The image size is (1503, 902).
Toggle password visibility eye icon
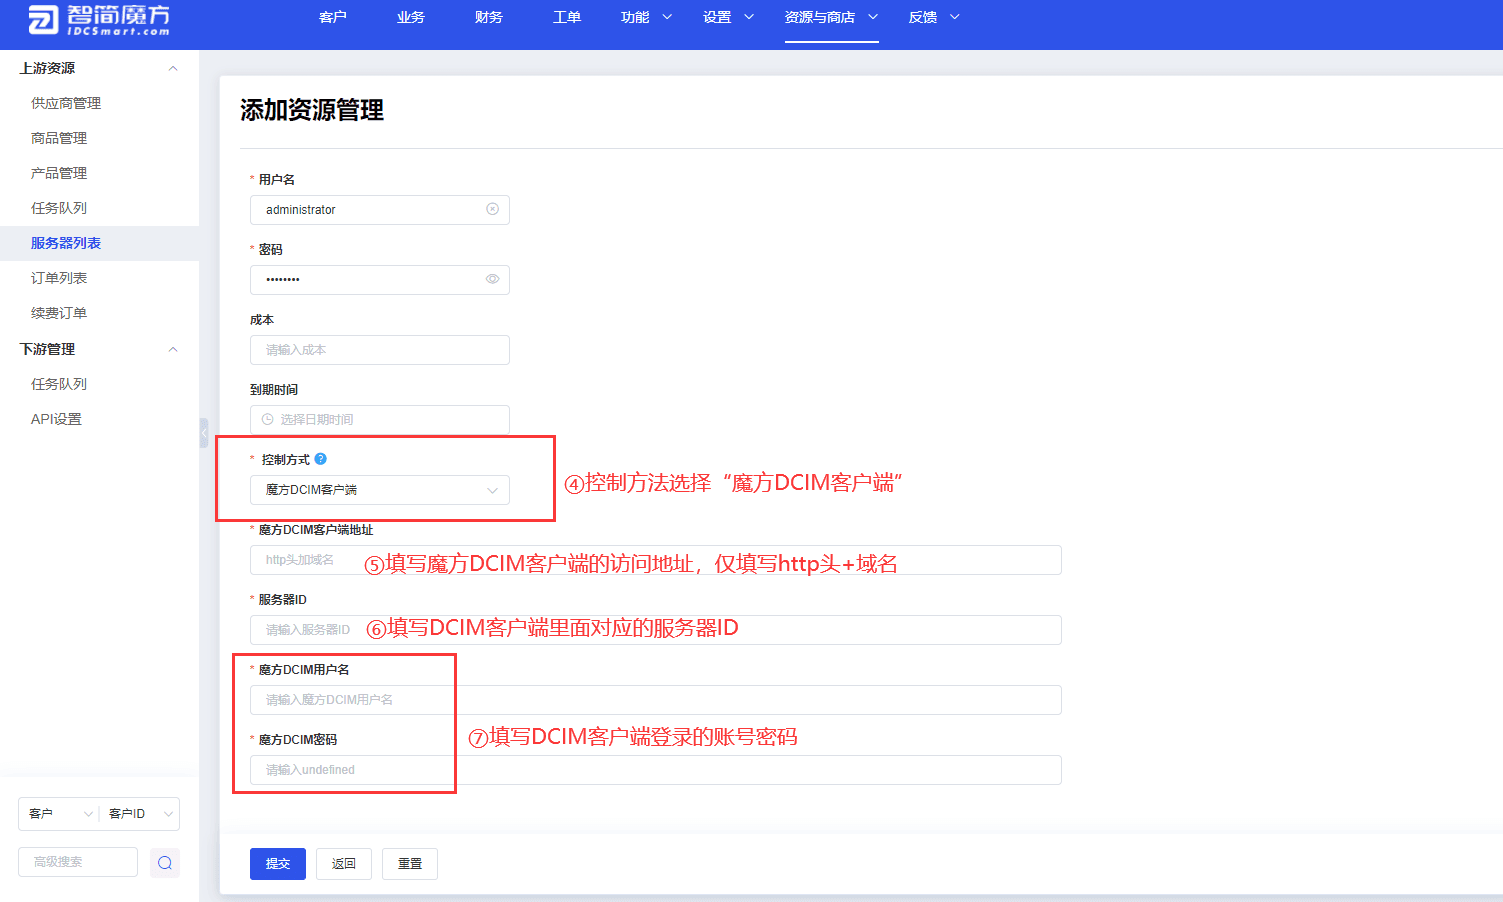(492, 279)
